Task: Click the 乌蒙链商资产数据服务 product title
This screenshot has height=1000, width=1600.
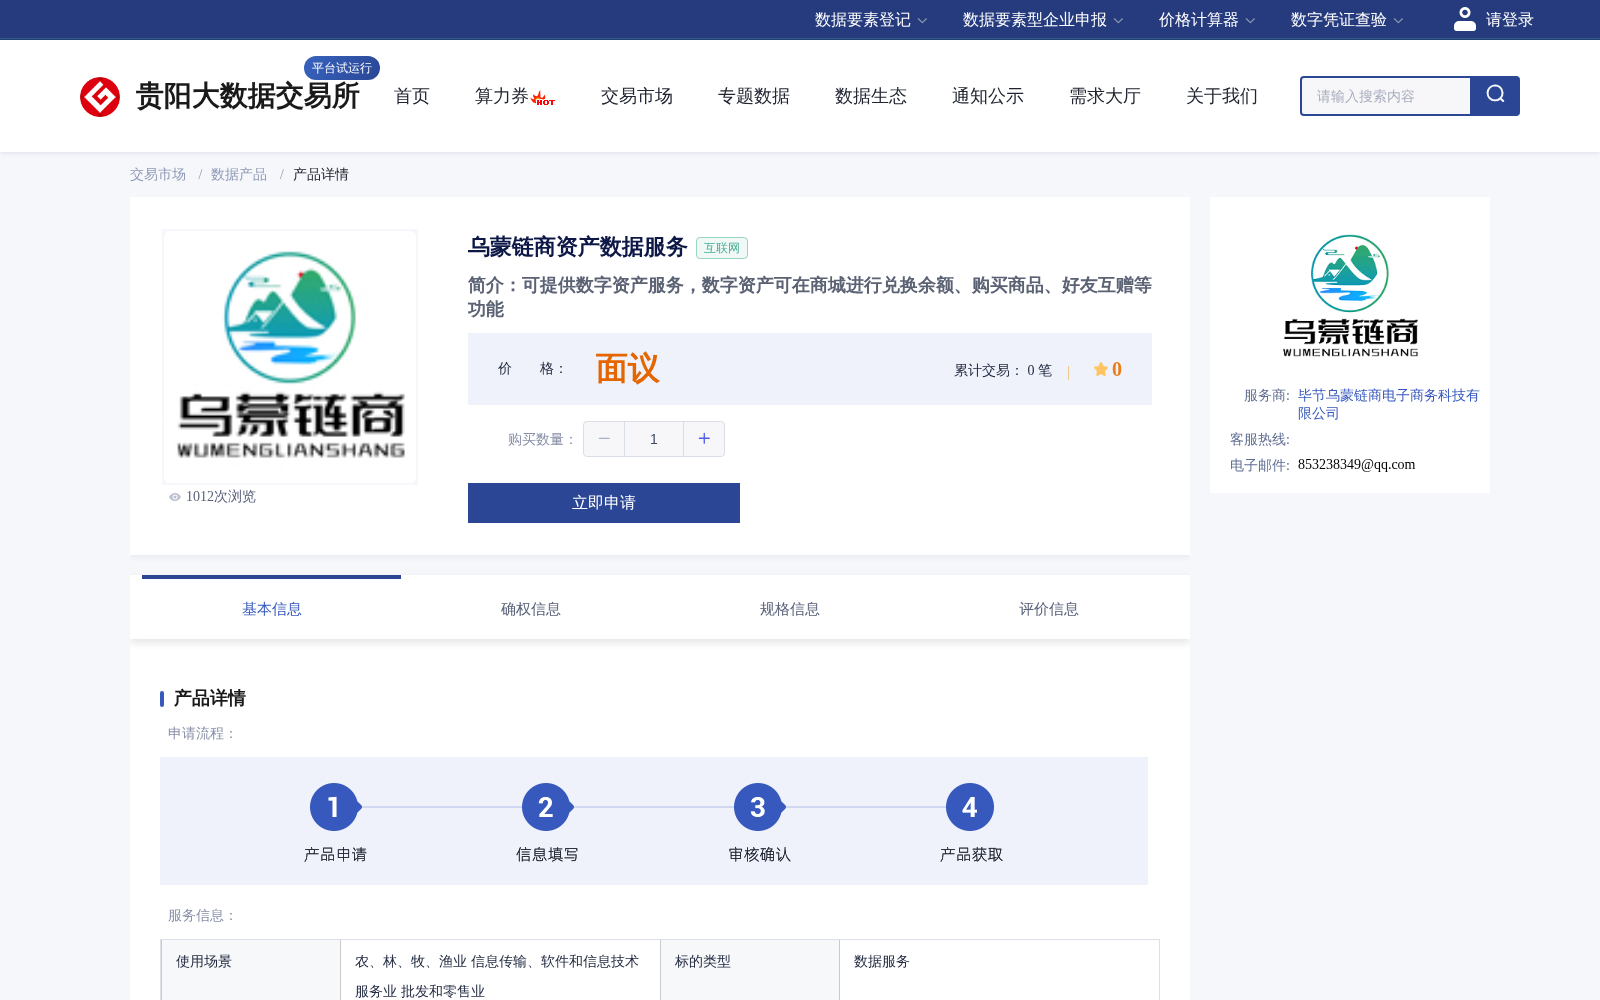Action: (578, 247)
